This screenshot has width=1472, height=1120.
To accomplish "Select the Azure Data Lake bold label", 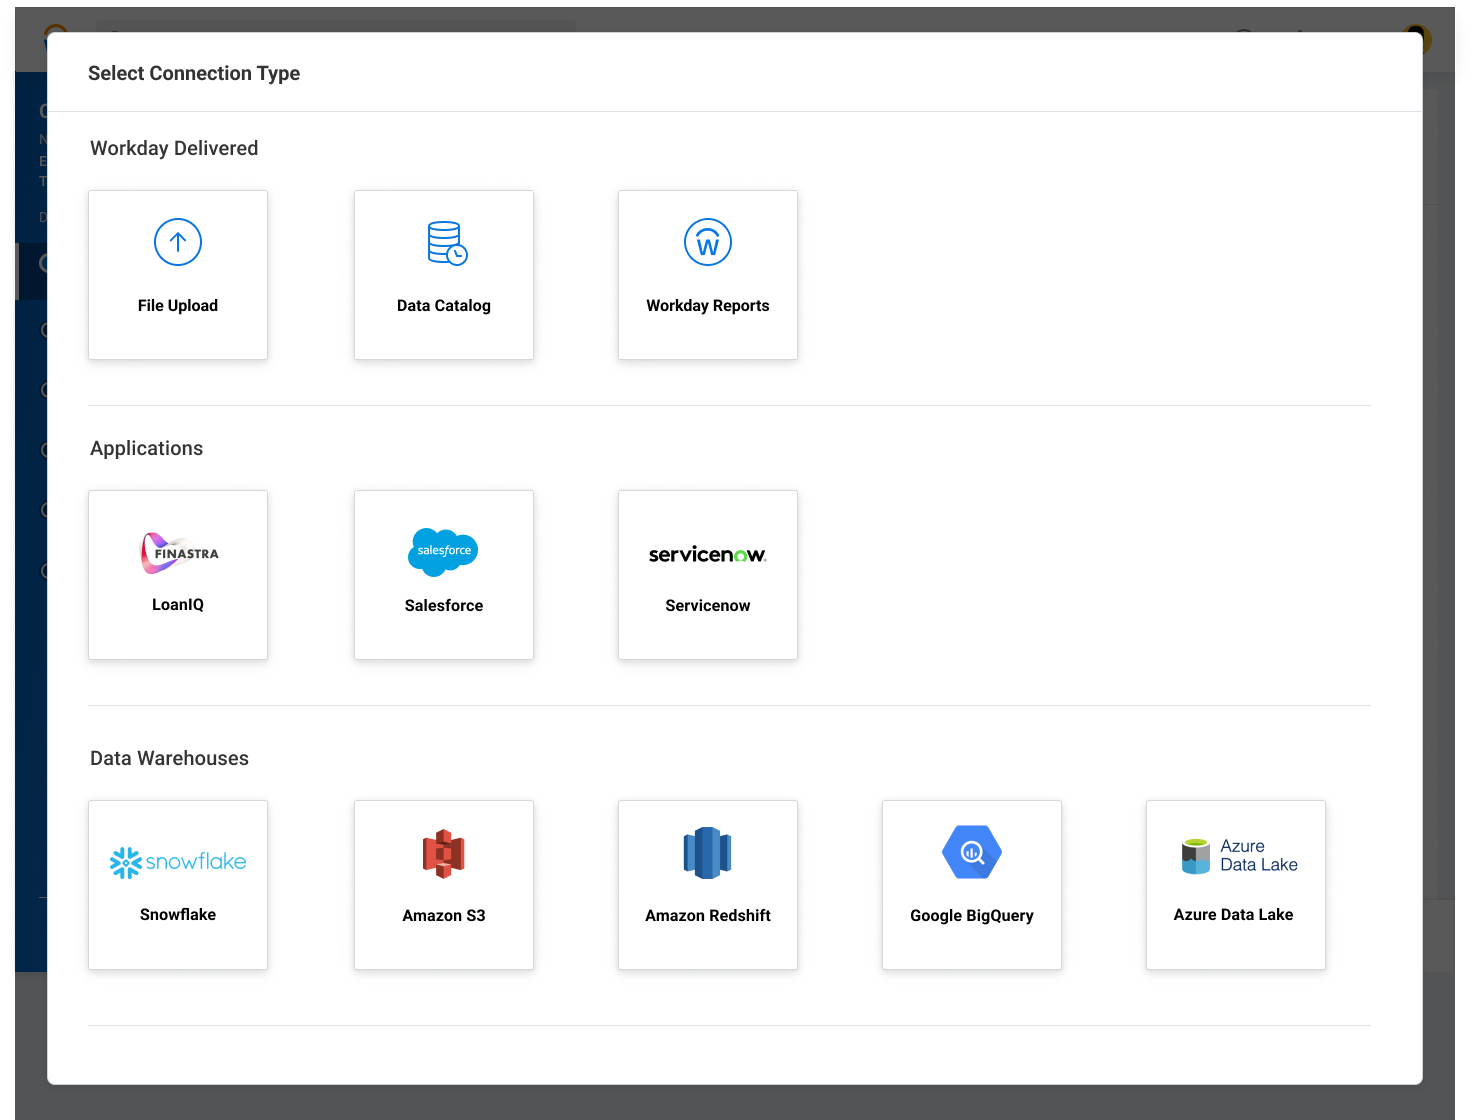I will (1234, 915).
